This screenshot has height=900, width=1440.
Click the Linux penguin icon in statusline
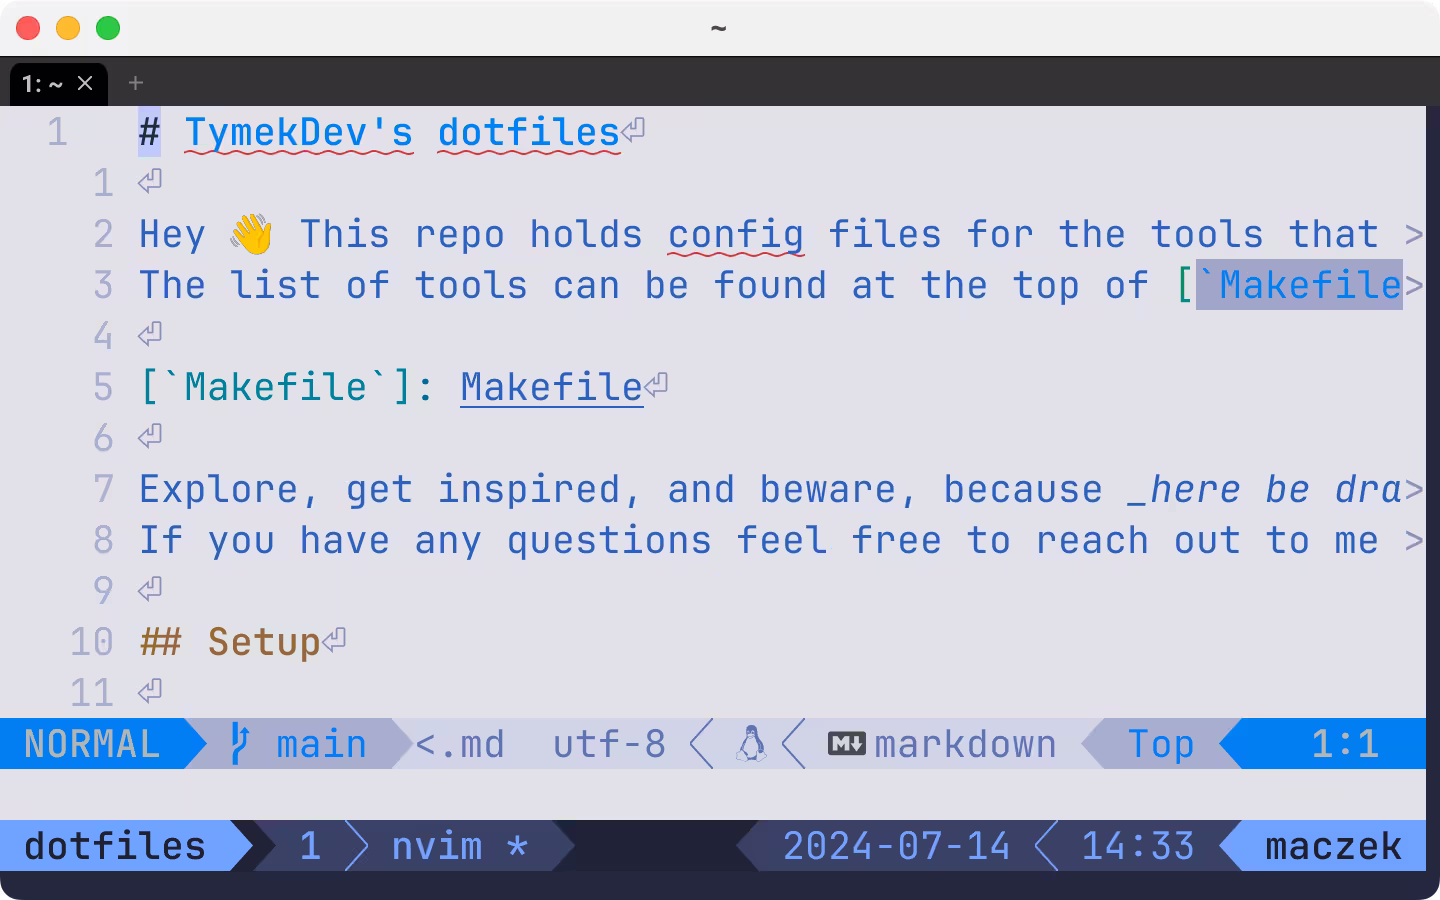click(751, 744)
